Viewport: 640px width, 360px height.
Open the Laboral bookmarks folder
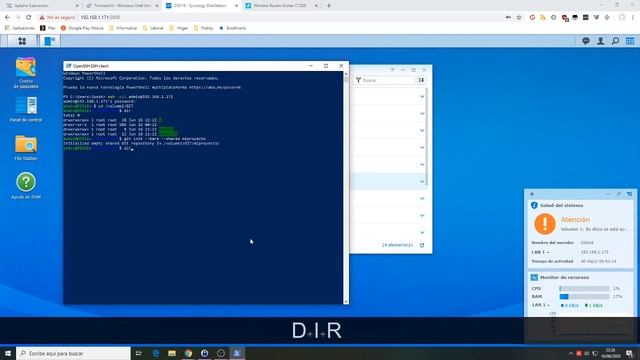click(x=153, y=28)
